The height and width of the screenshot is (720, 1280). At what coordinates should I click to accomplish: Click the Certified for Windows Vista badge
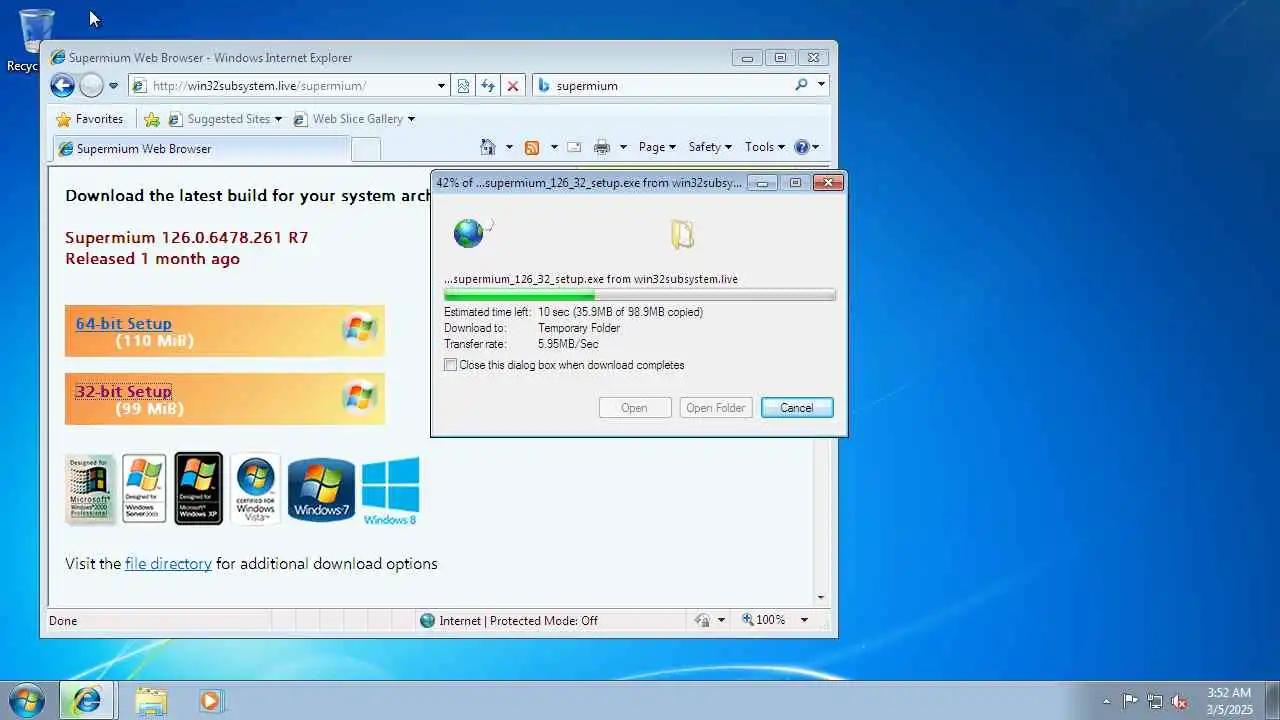coord(255,488)
